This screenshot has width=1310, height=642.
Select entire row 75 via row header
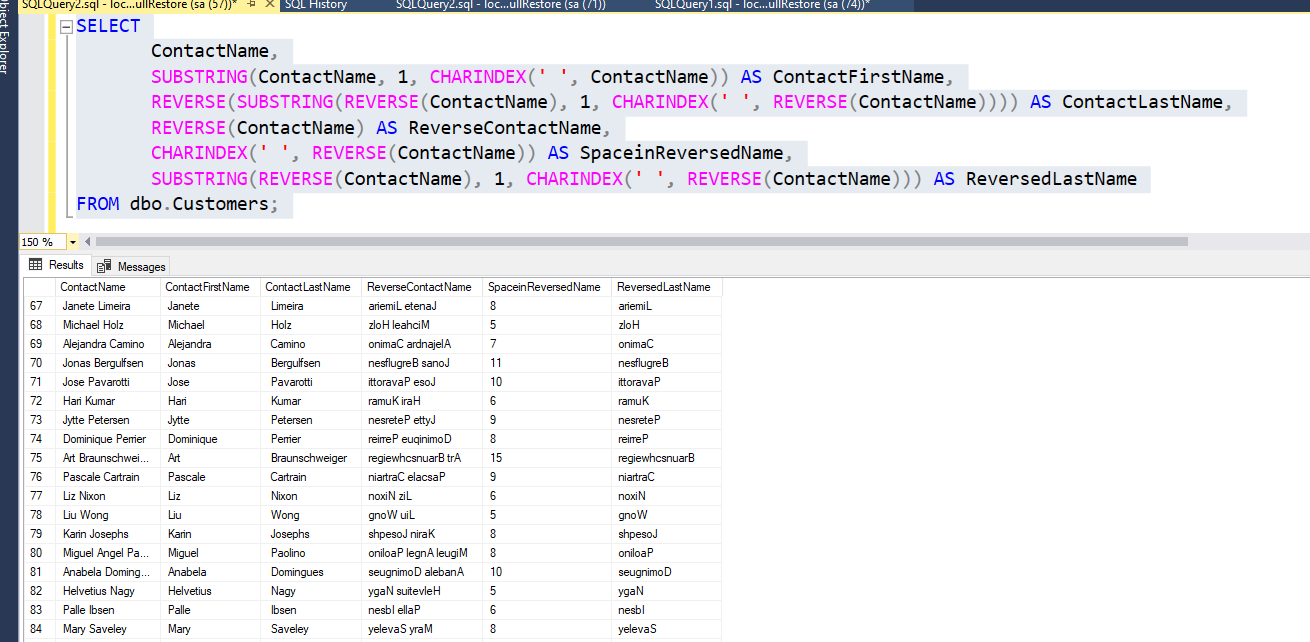click(x=38, y=458)
